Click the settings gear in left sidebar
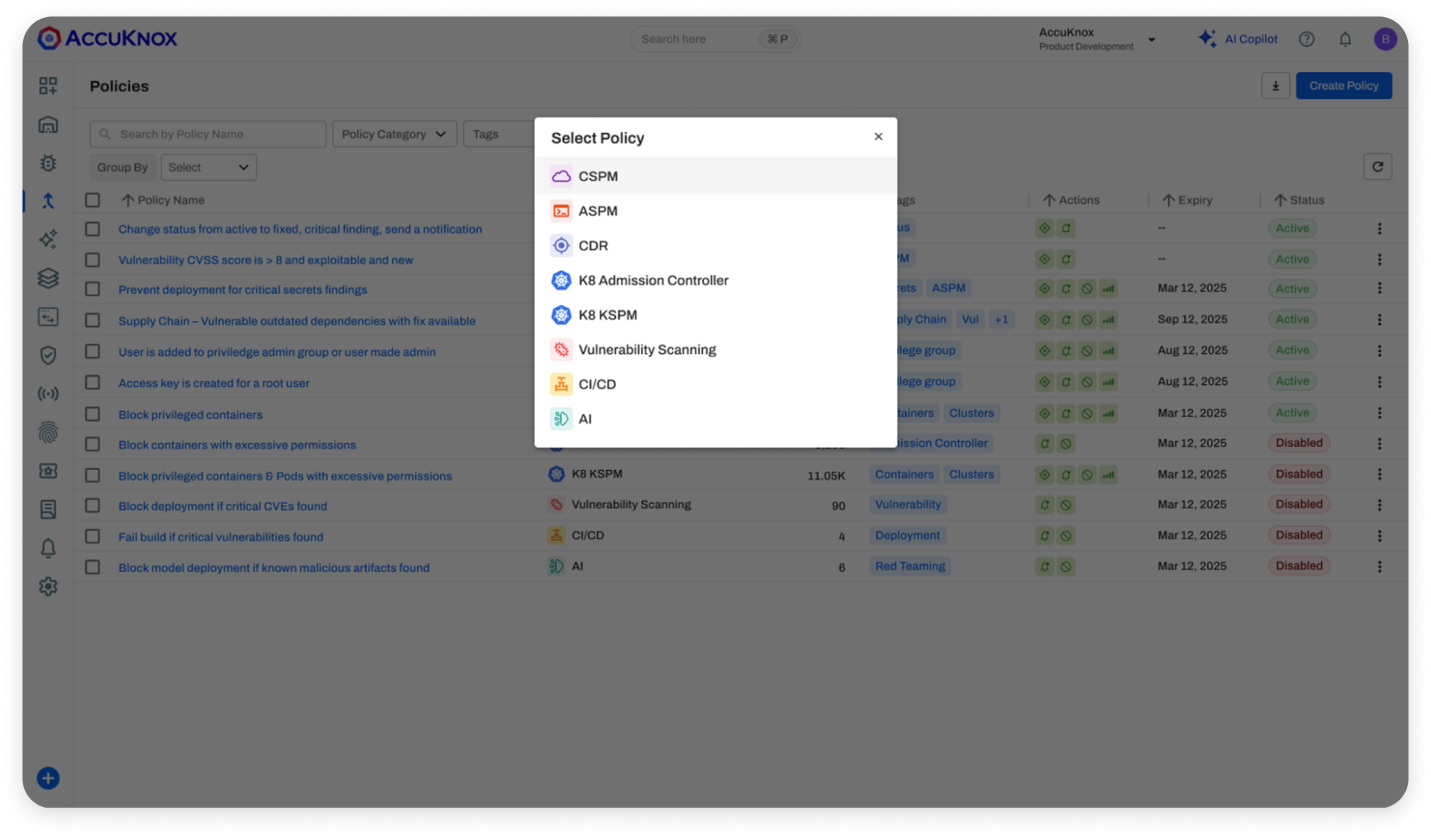This screenshot has width=1431, height=837. pyautogui.click(x=48, y=586)
